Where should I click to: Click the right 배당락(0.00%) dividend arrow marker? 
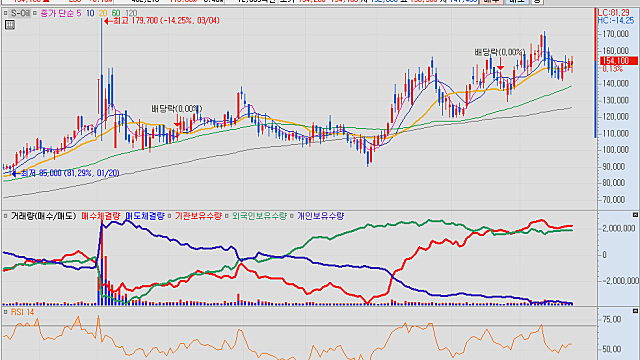coord(500,64)
